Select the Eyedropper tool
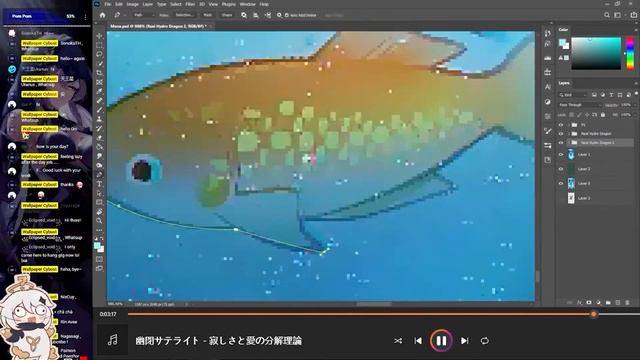Screen dimensions: 640x360 [99, 91]
